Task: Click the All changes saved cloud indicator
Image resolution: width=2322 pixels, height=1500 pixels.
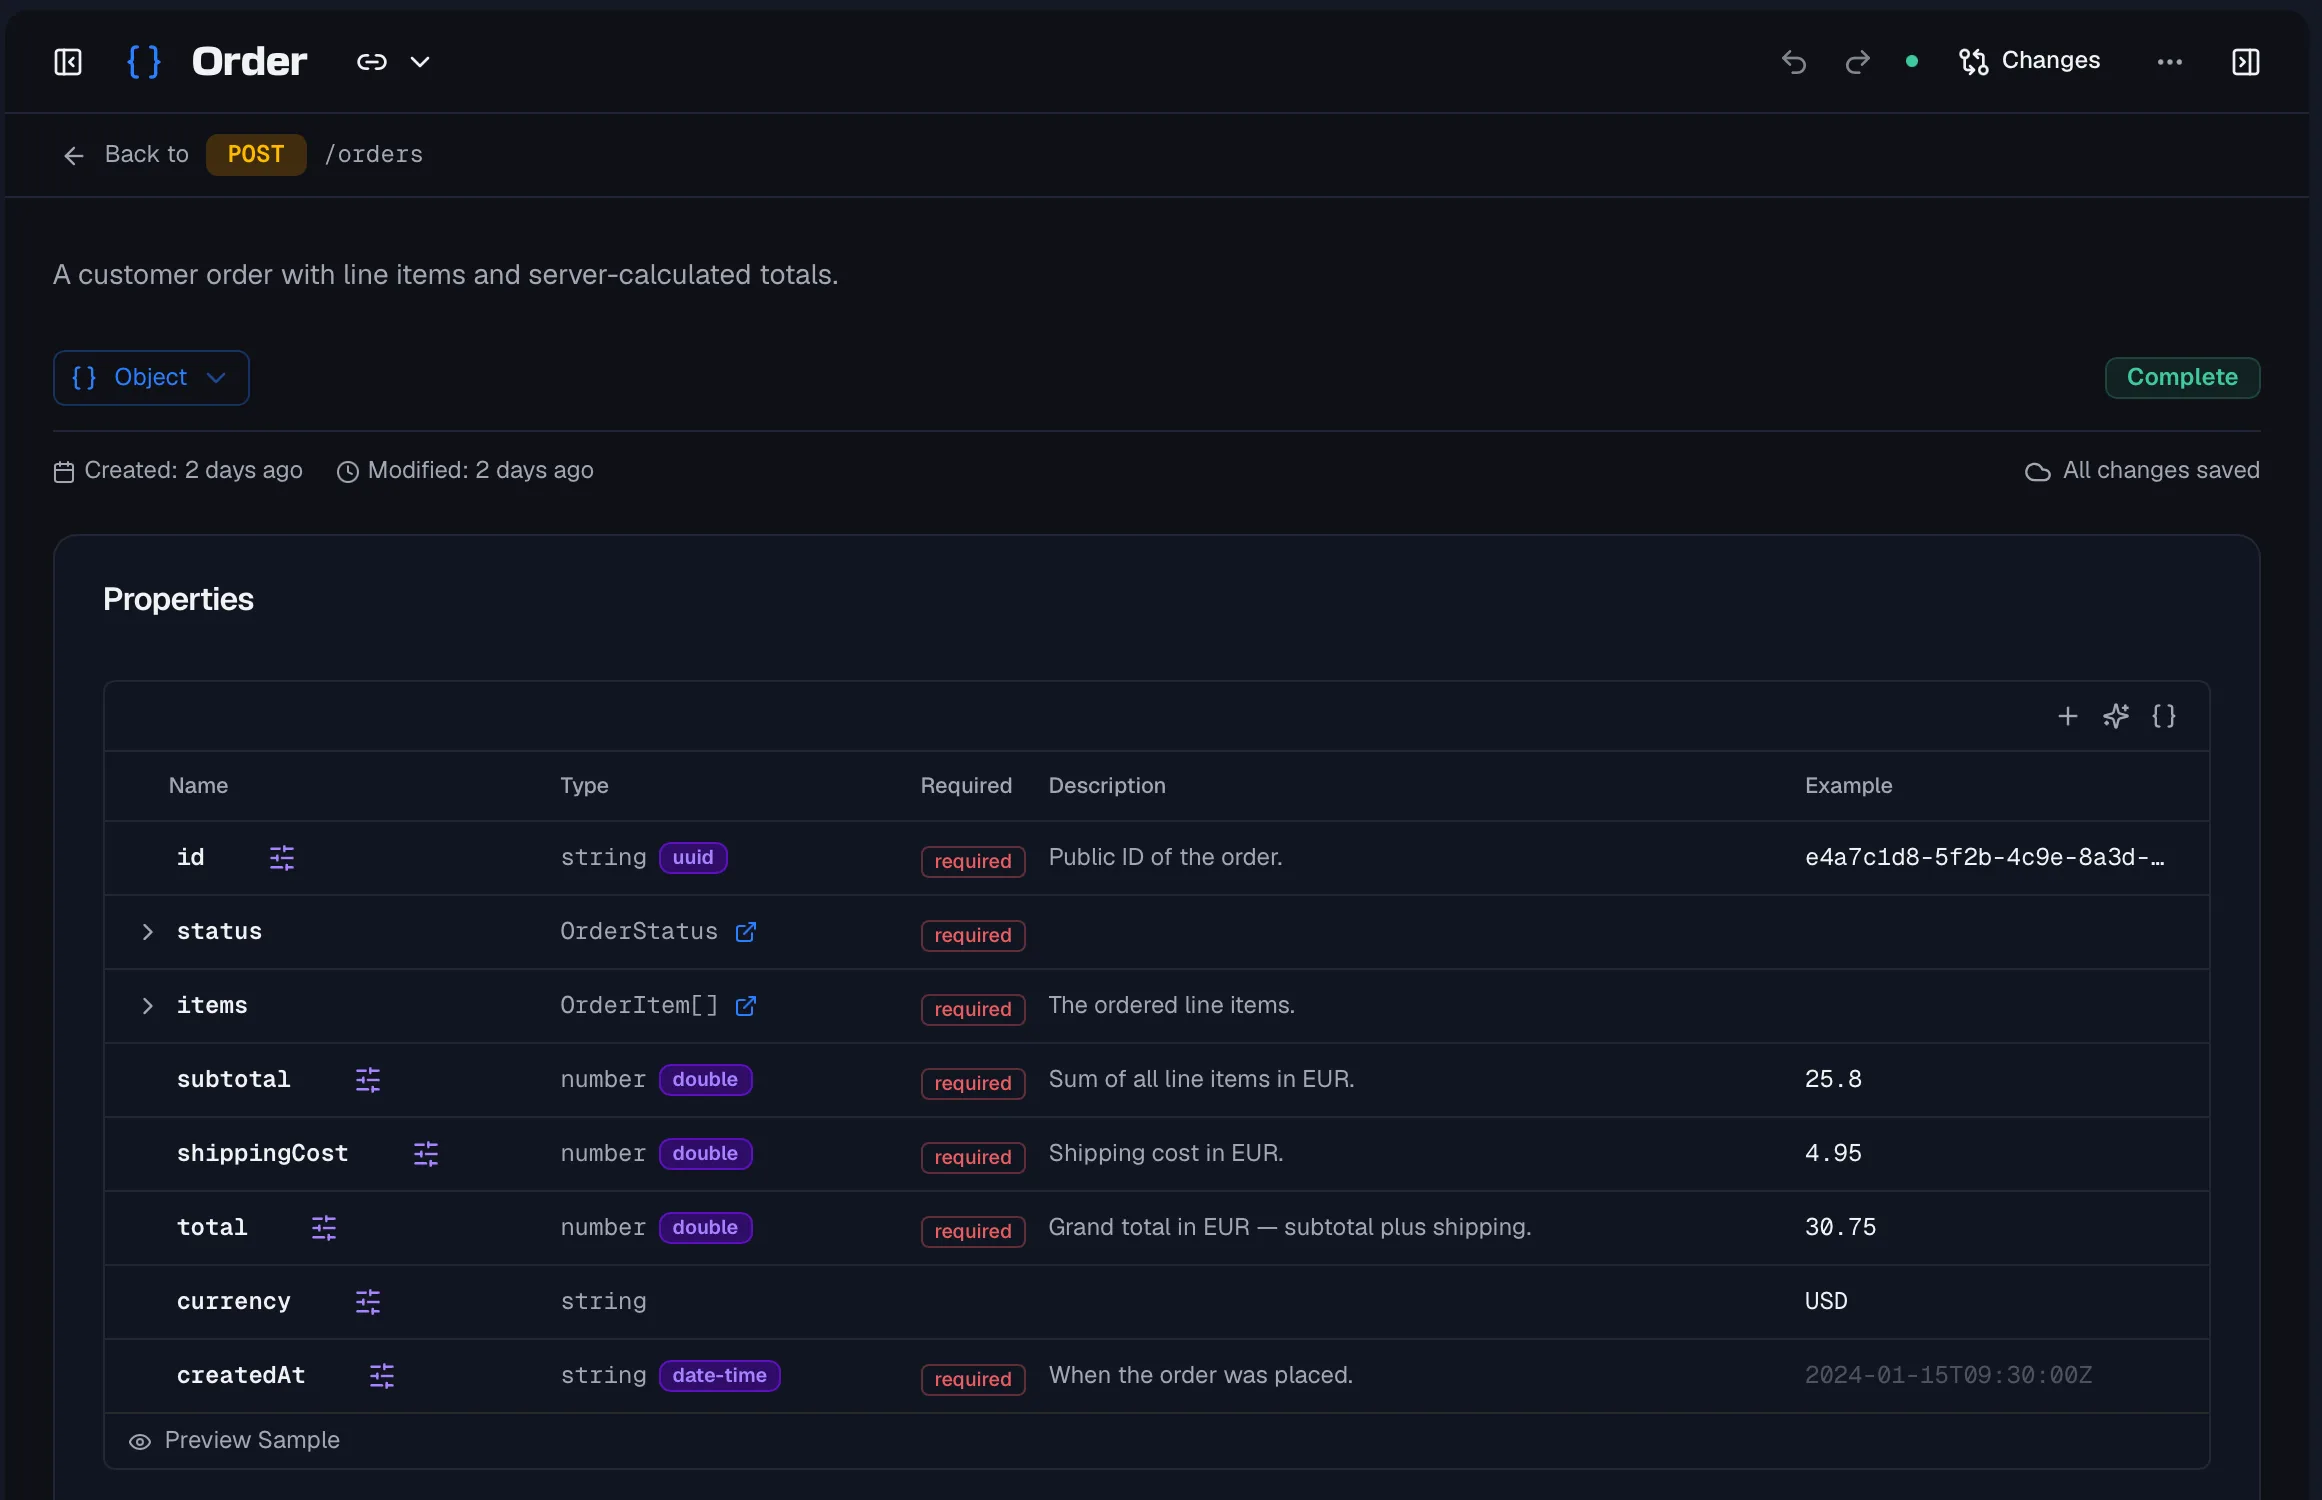Action: tap(2142, 470)
